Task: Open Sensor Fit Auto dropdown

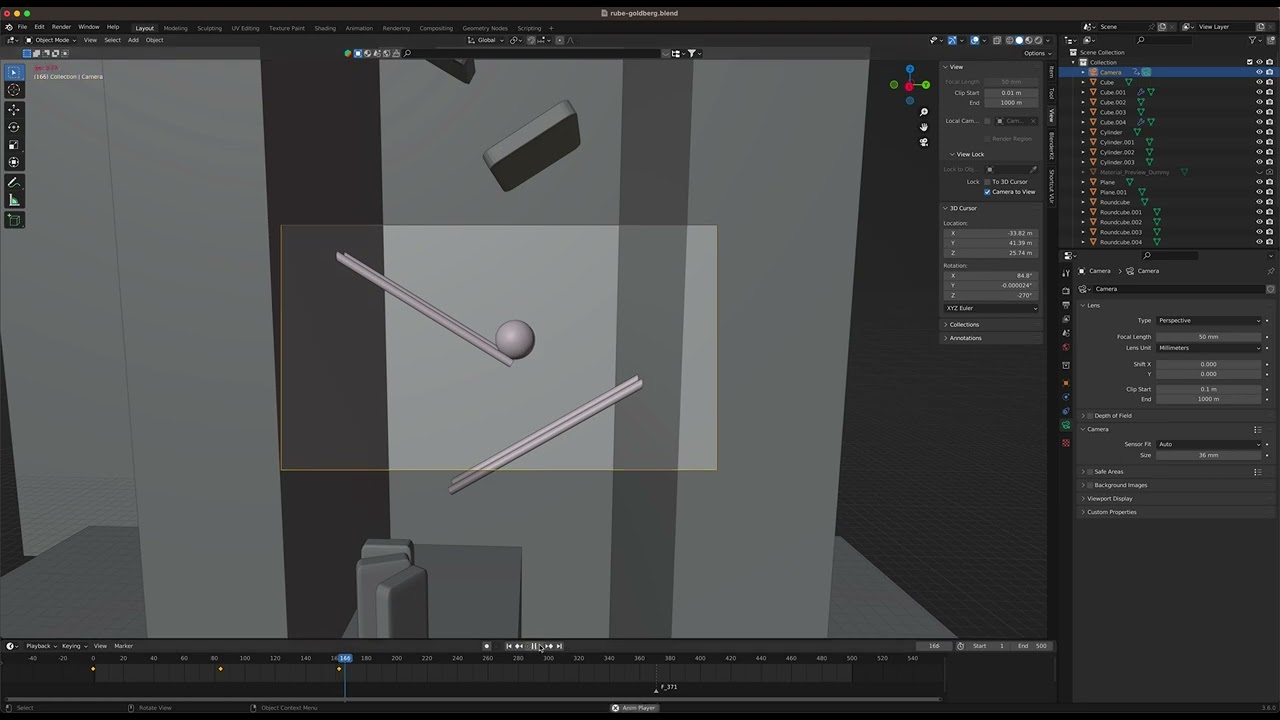Action: 1208,444
